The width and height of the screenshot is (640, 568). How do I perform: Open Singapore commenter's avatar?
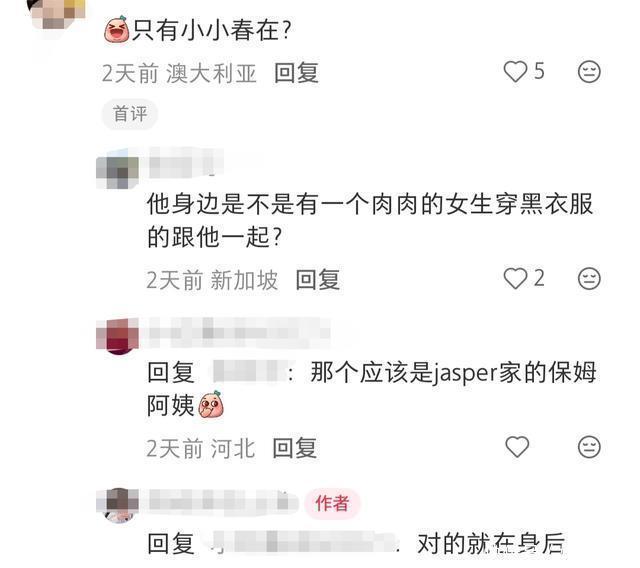(x=118, y=171)
